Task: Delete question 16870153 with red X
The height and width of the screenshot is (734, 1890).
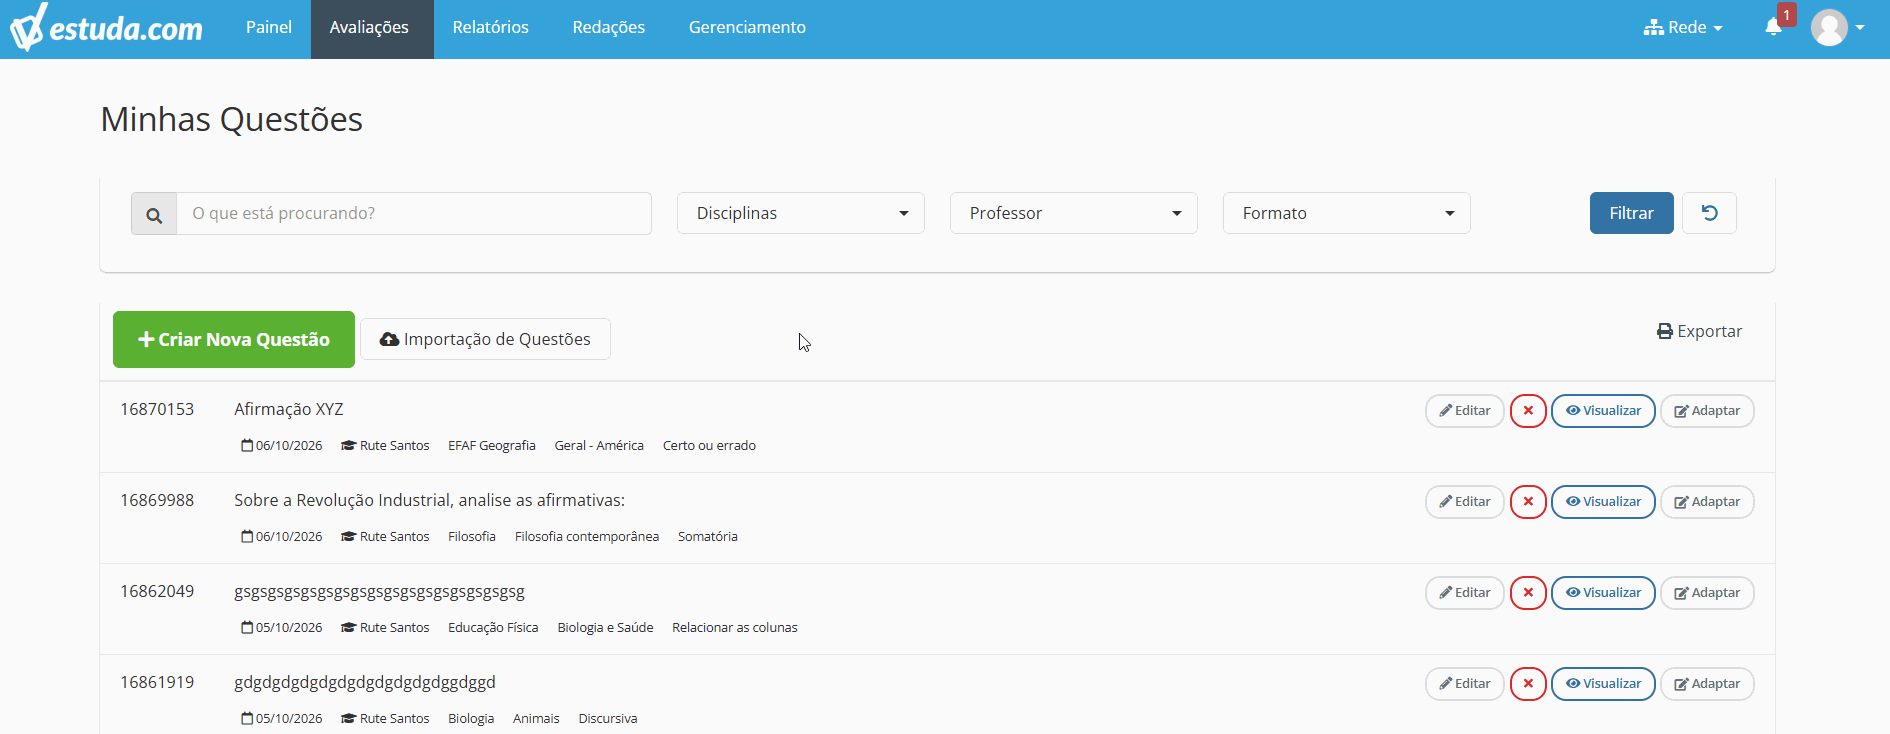Action: [x=1528, y=411]
